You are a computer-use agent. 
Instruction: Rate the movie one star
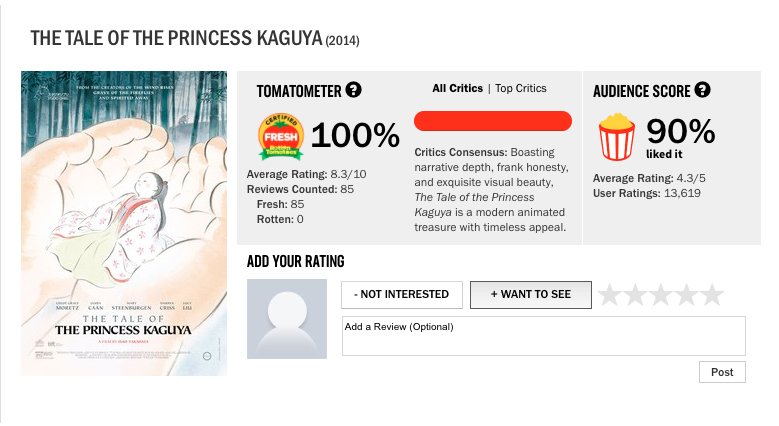[609, 295]
